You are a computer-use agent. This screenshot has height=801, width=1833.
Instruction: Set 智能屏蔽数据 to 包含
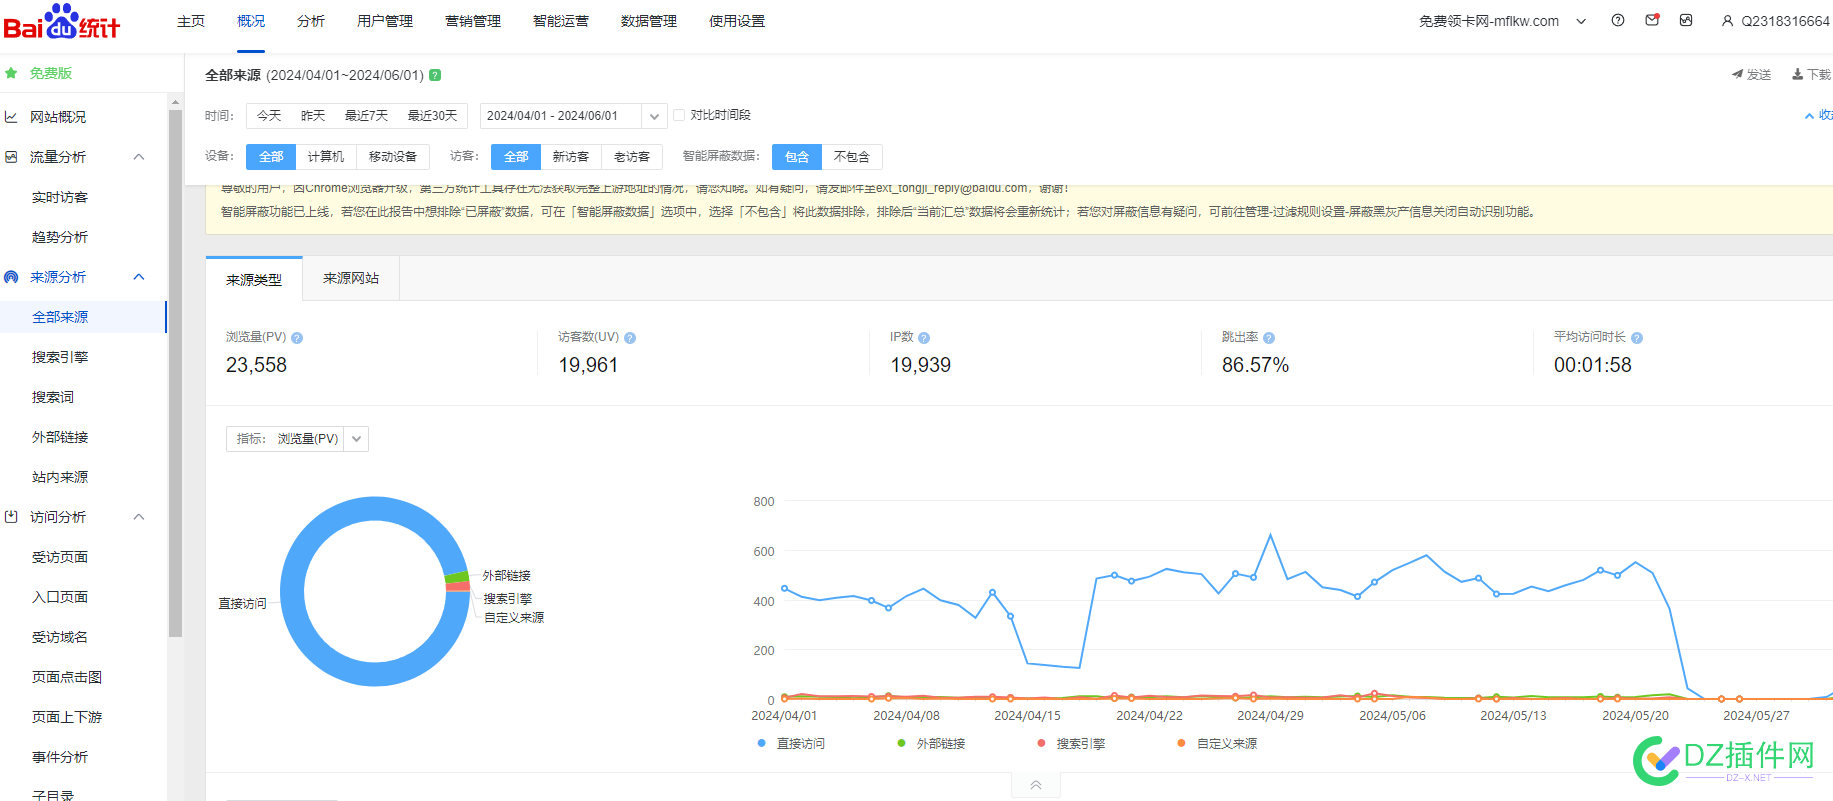click(797, 157)
